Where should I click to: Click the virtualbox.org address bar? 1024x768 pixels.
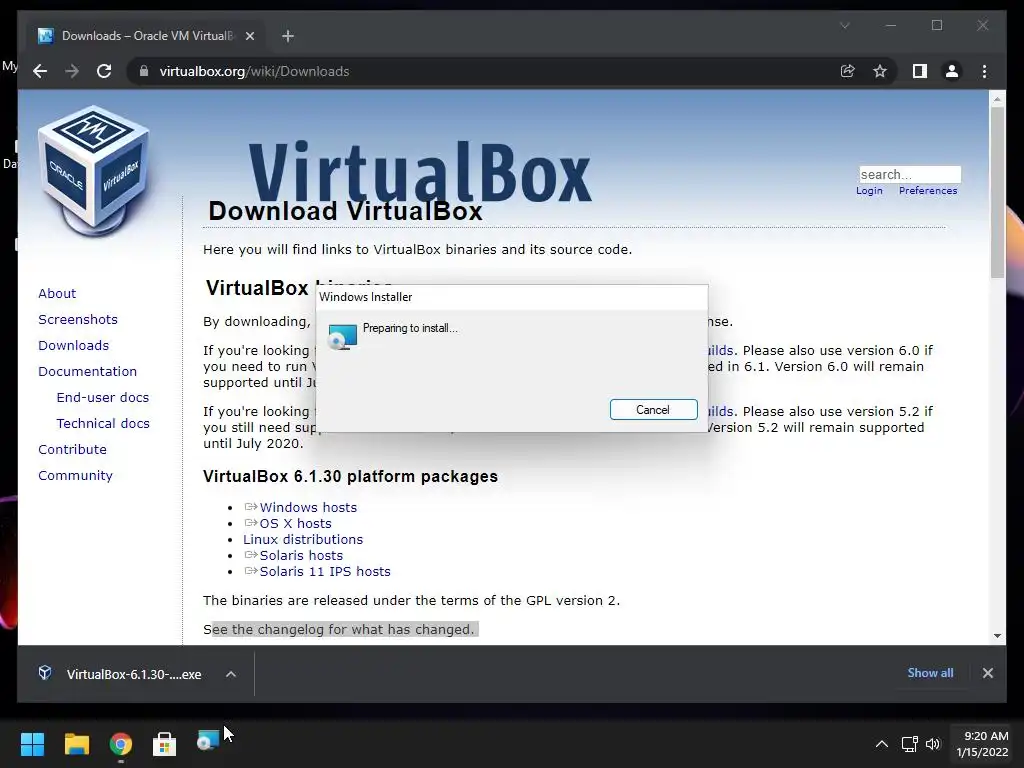(483, 71)
